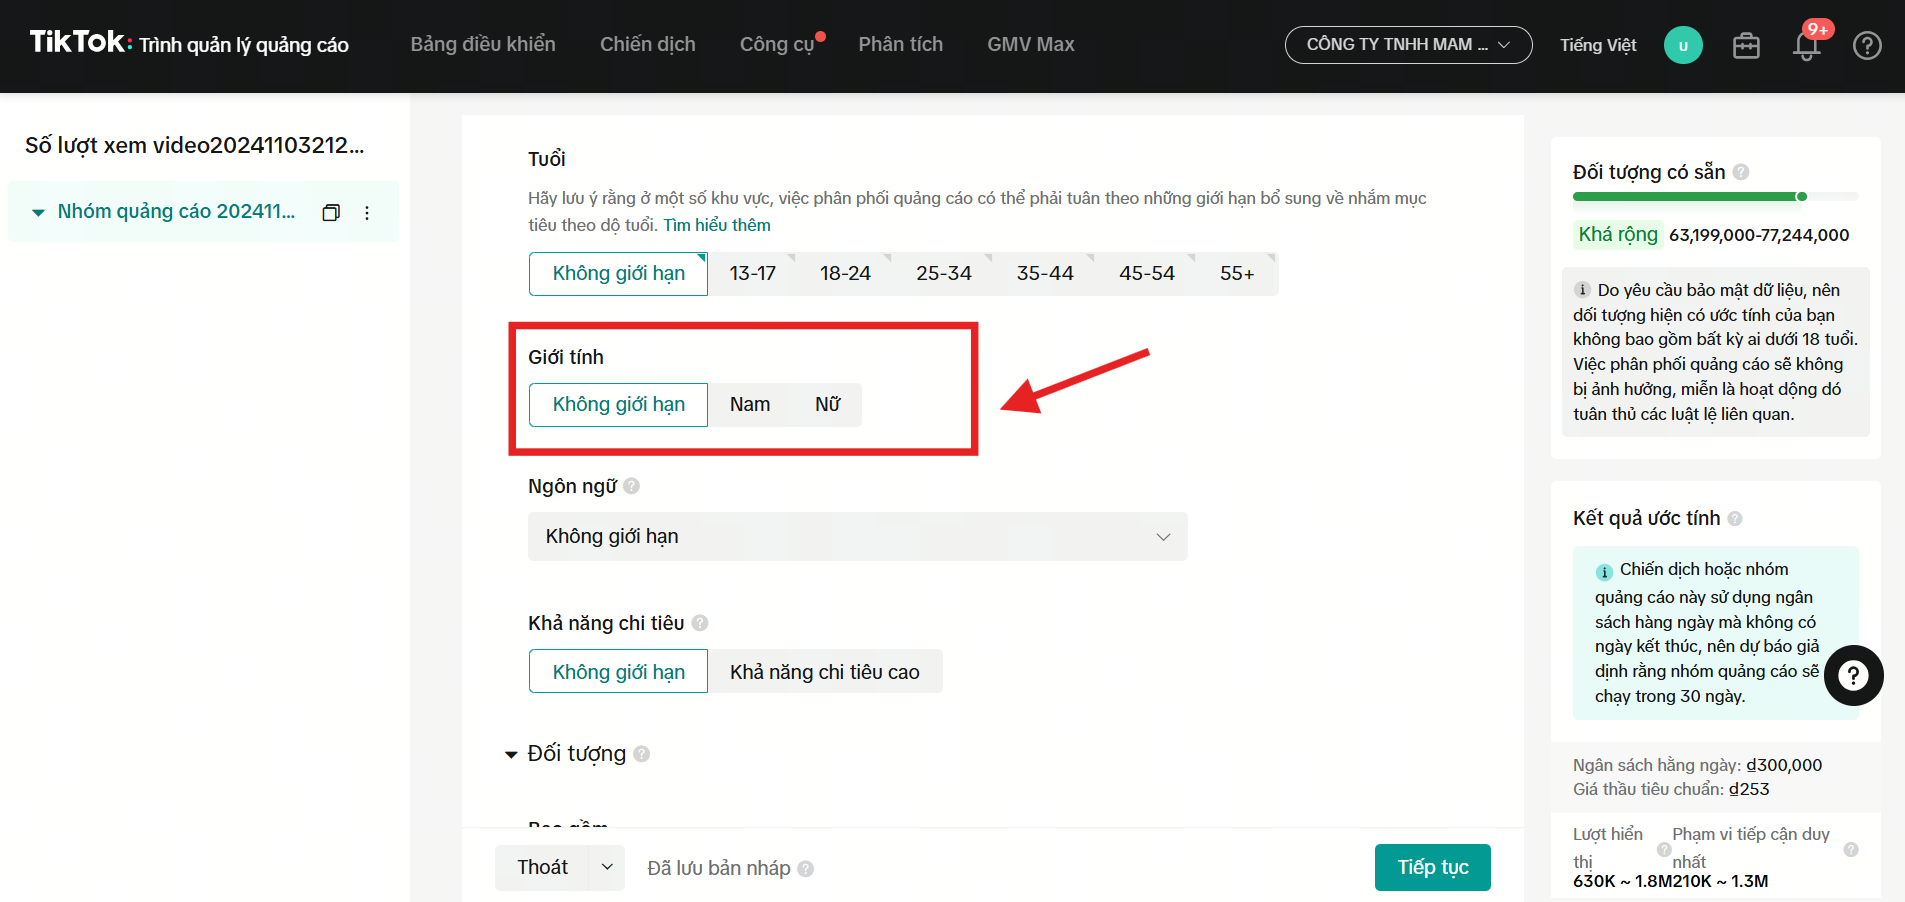Click the Ngân sách hằng ngày đ300,000 text

(1697, 765)
